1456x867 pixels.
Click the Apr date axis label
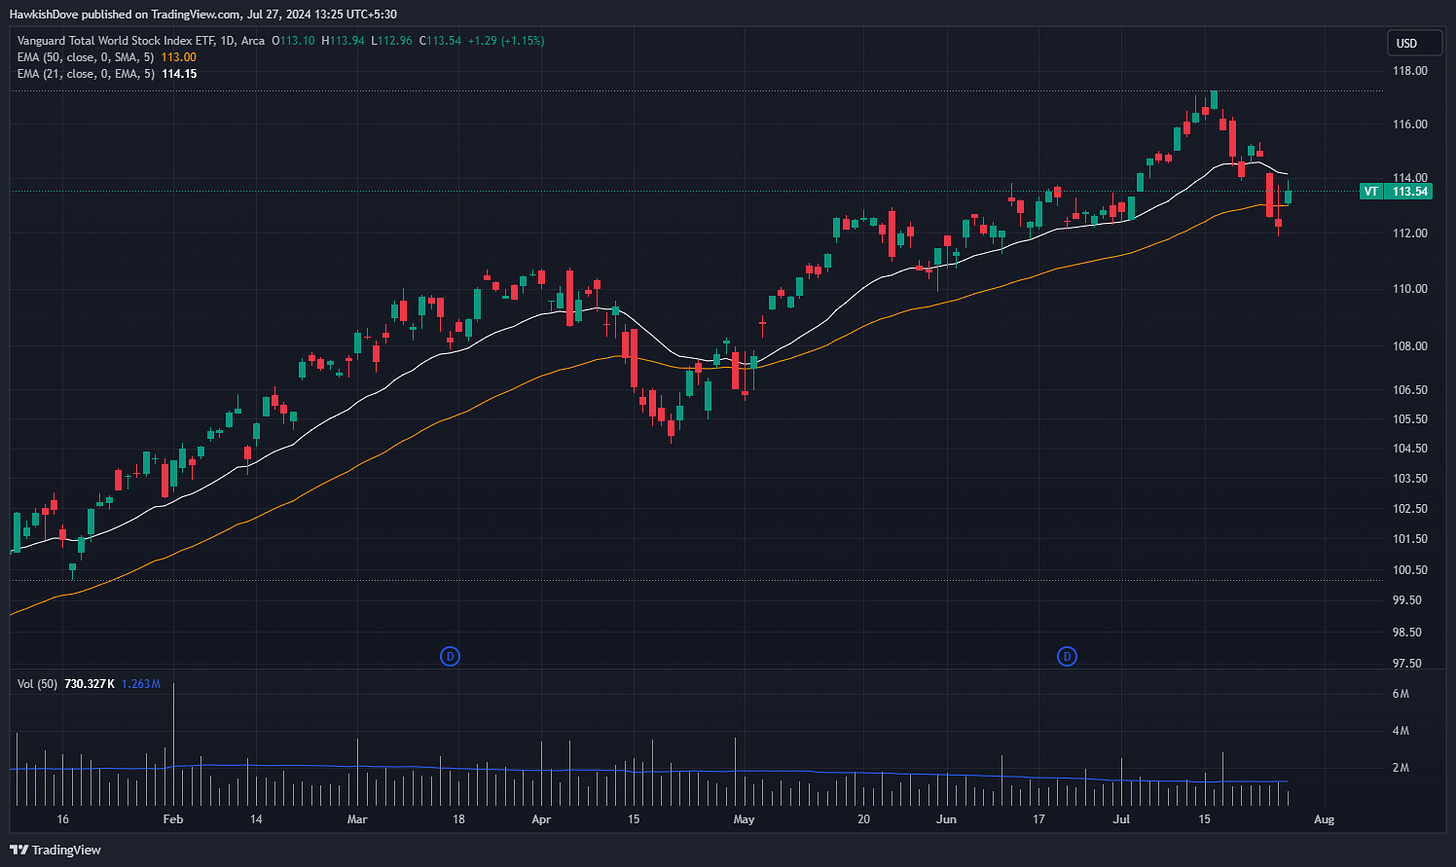(541, 819)
